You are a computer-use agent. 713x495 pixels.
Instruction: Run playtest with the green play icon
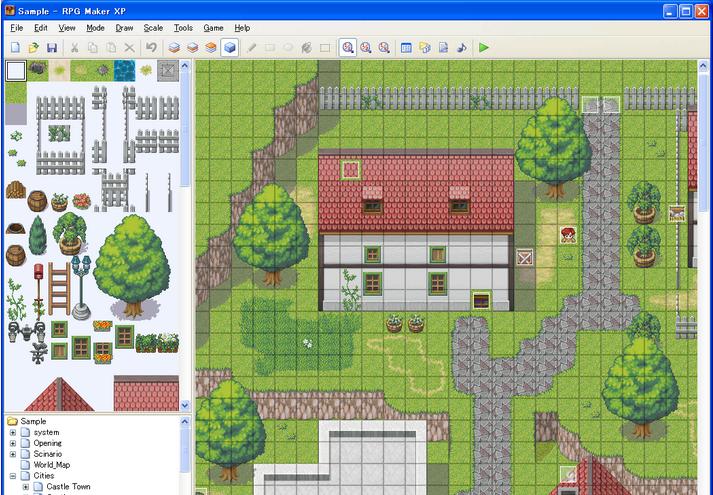[x=484, y=47]
